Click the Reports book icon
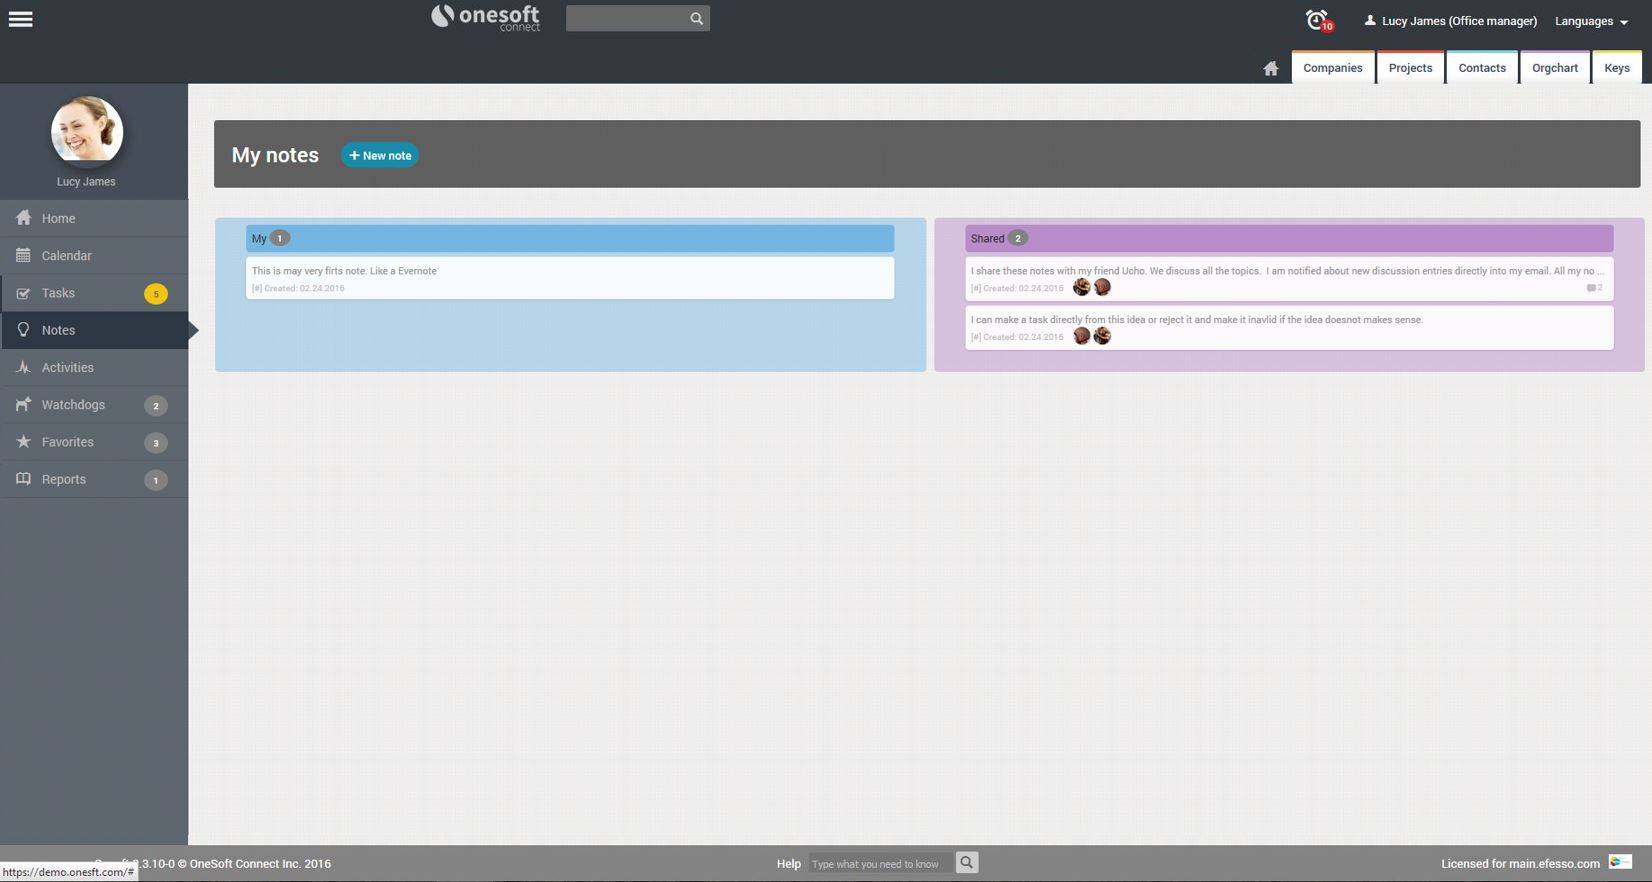This screenshot has width=1652, height=882. (23, 479)
